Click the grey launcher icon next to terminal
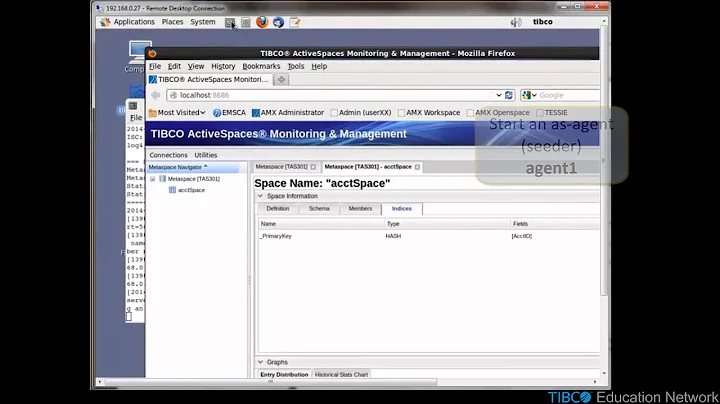720x404 pixels. tap(246, 22)
